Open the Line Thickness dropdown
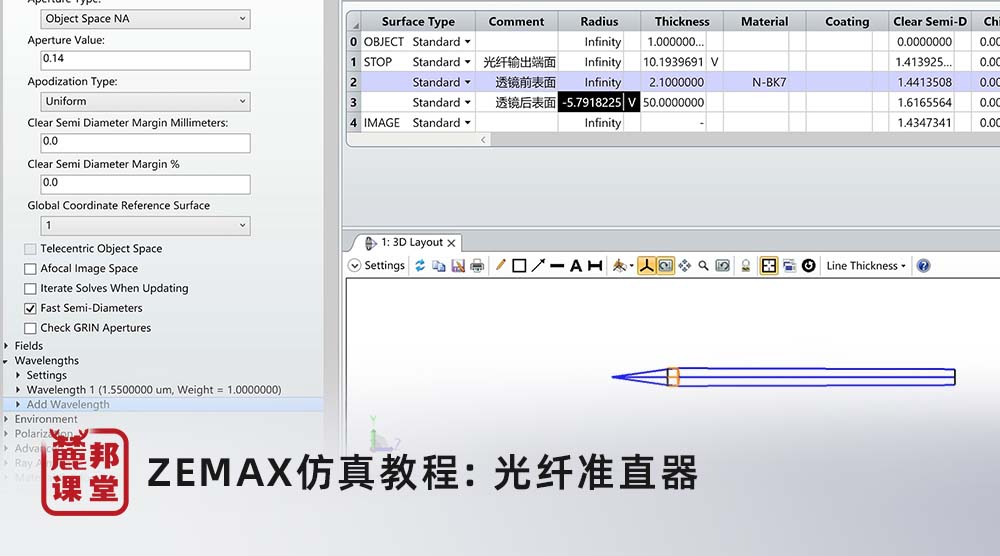 pyautogui.click(x=865, y=266)
